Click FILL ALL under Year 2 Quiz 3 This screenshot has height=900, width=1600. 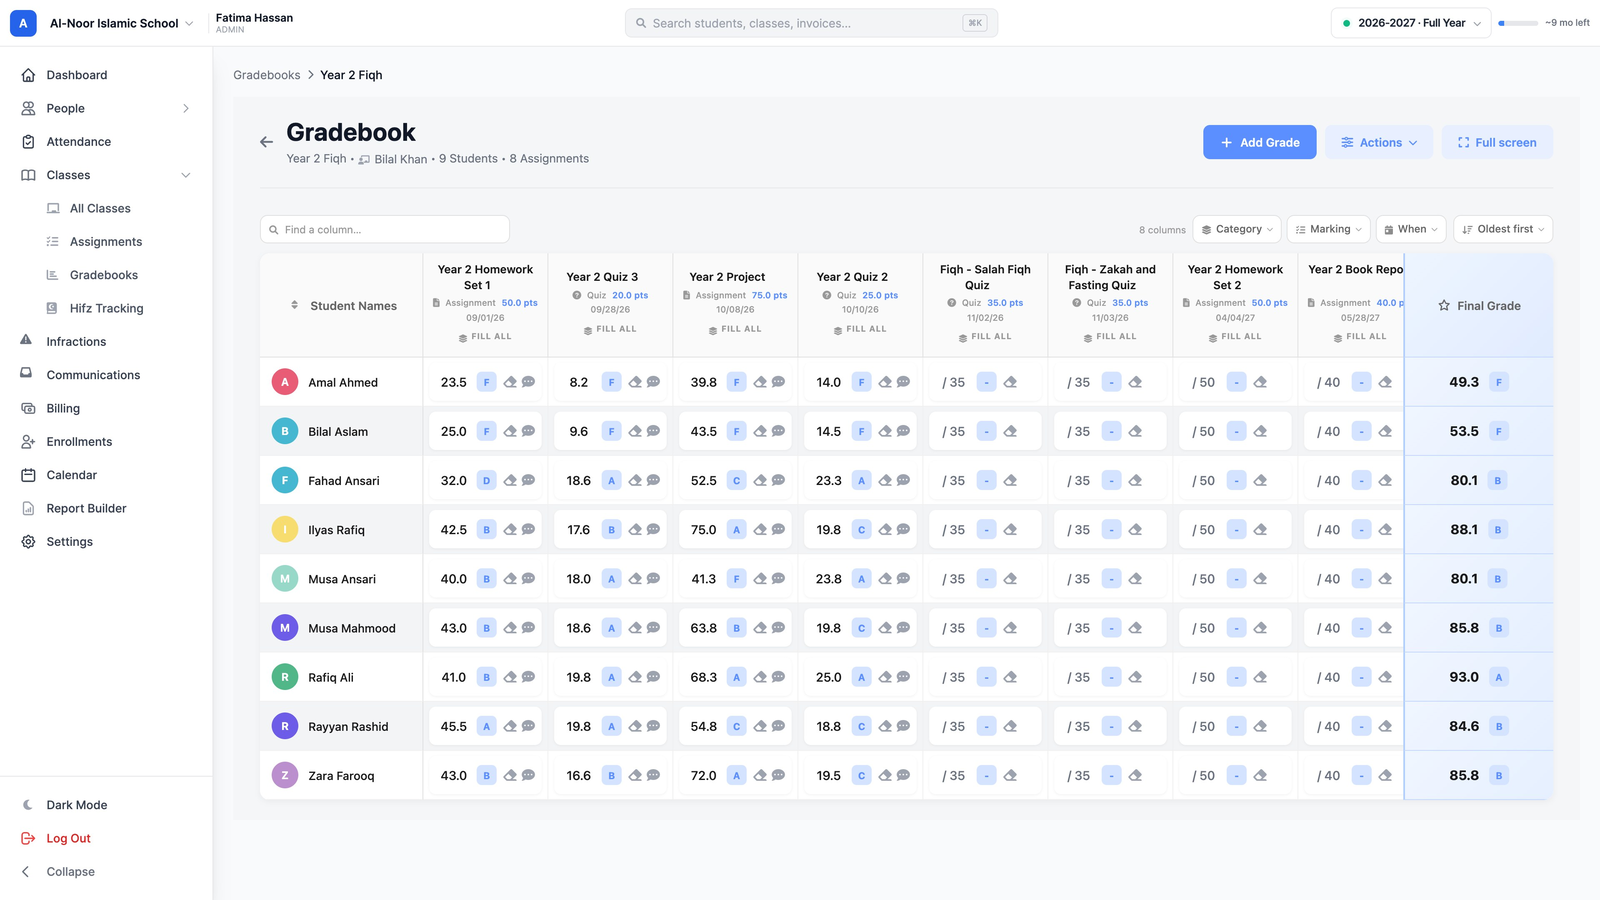(x=610, y=329)
